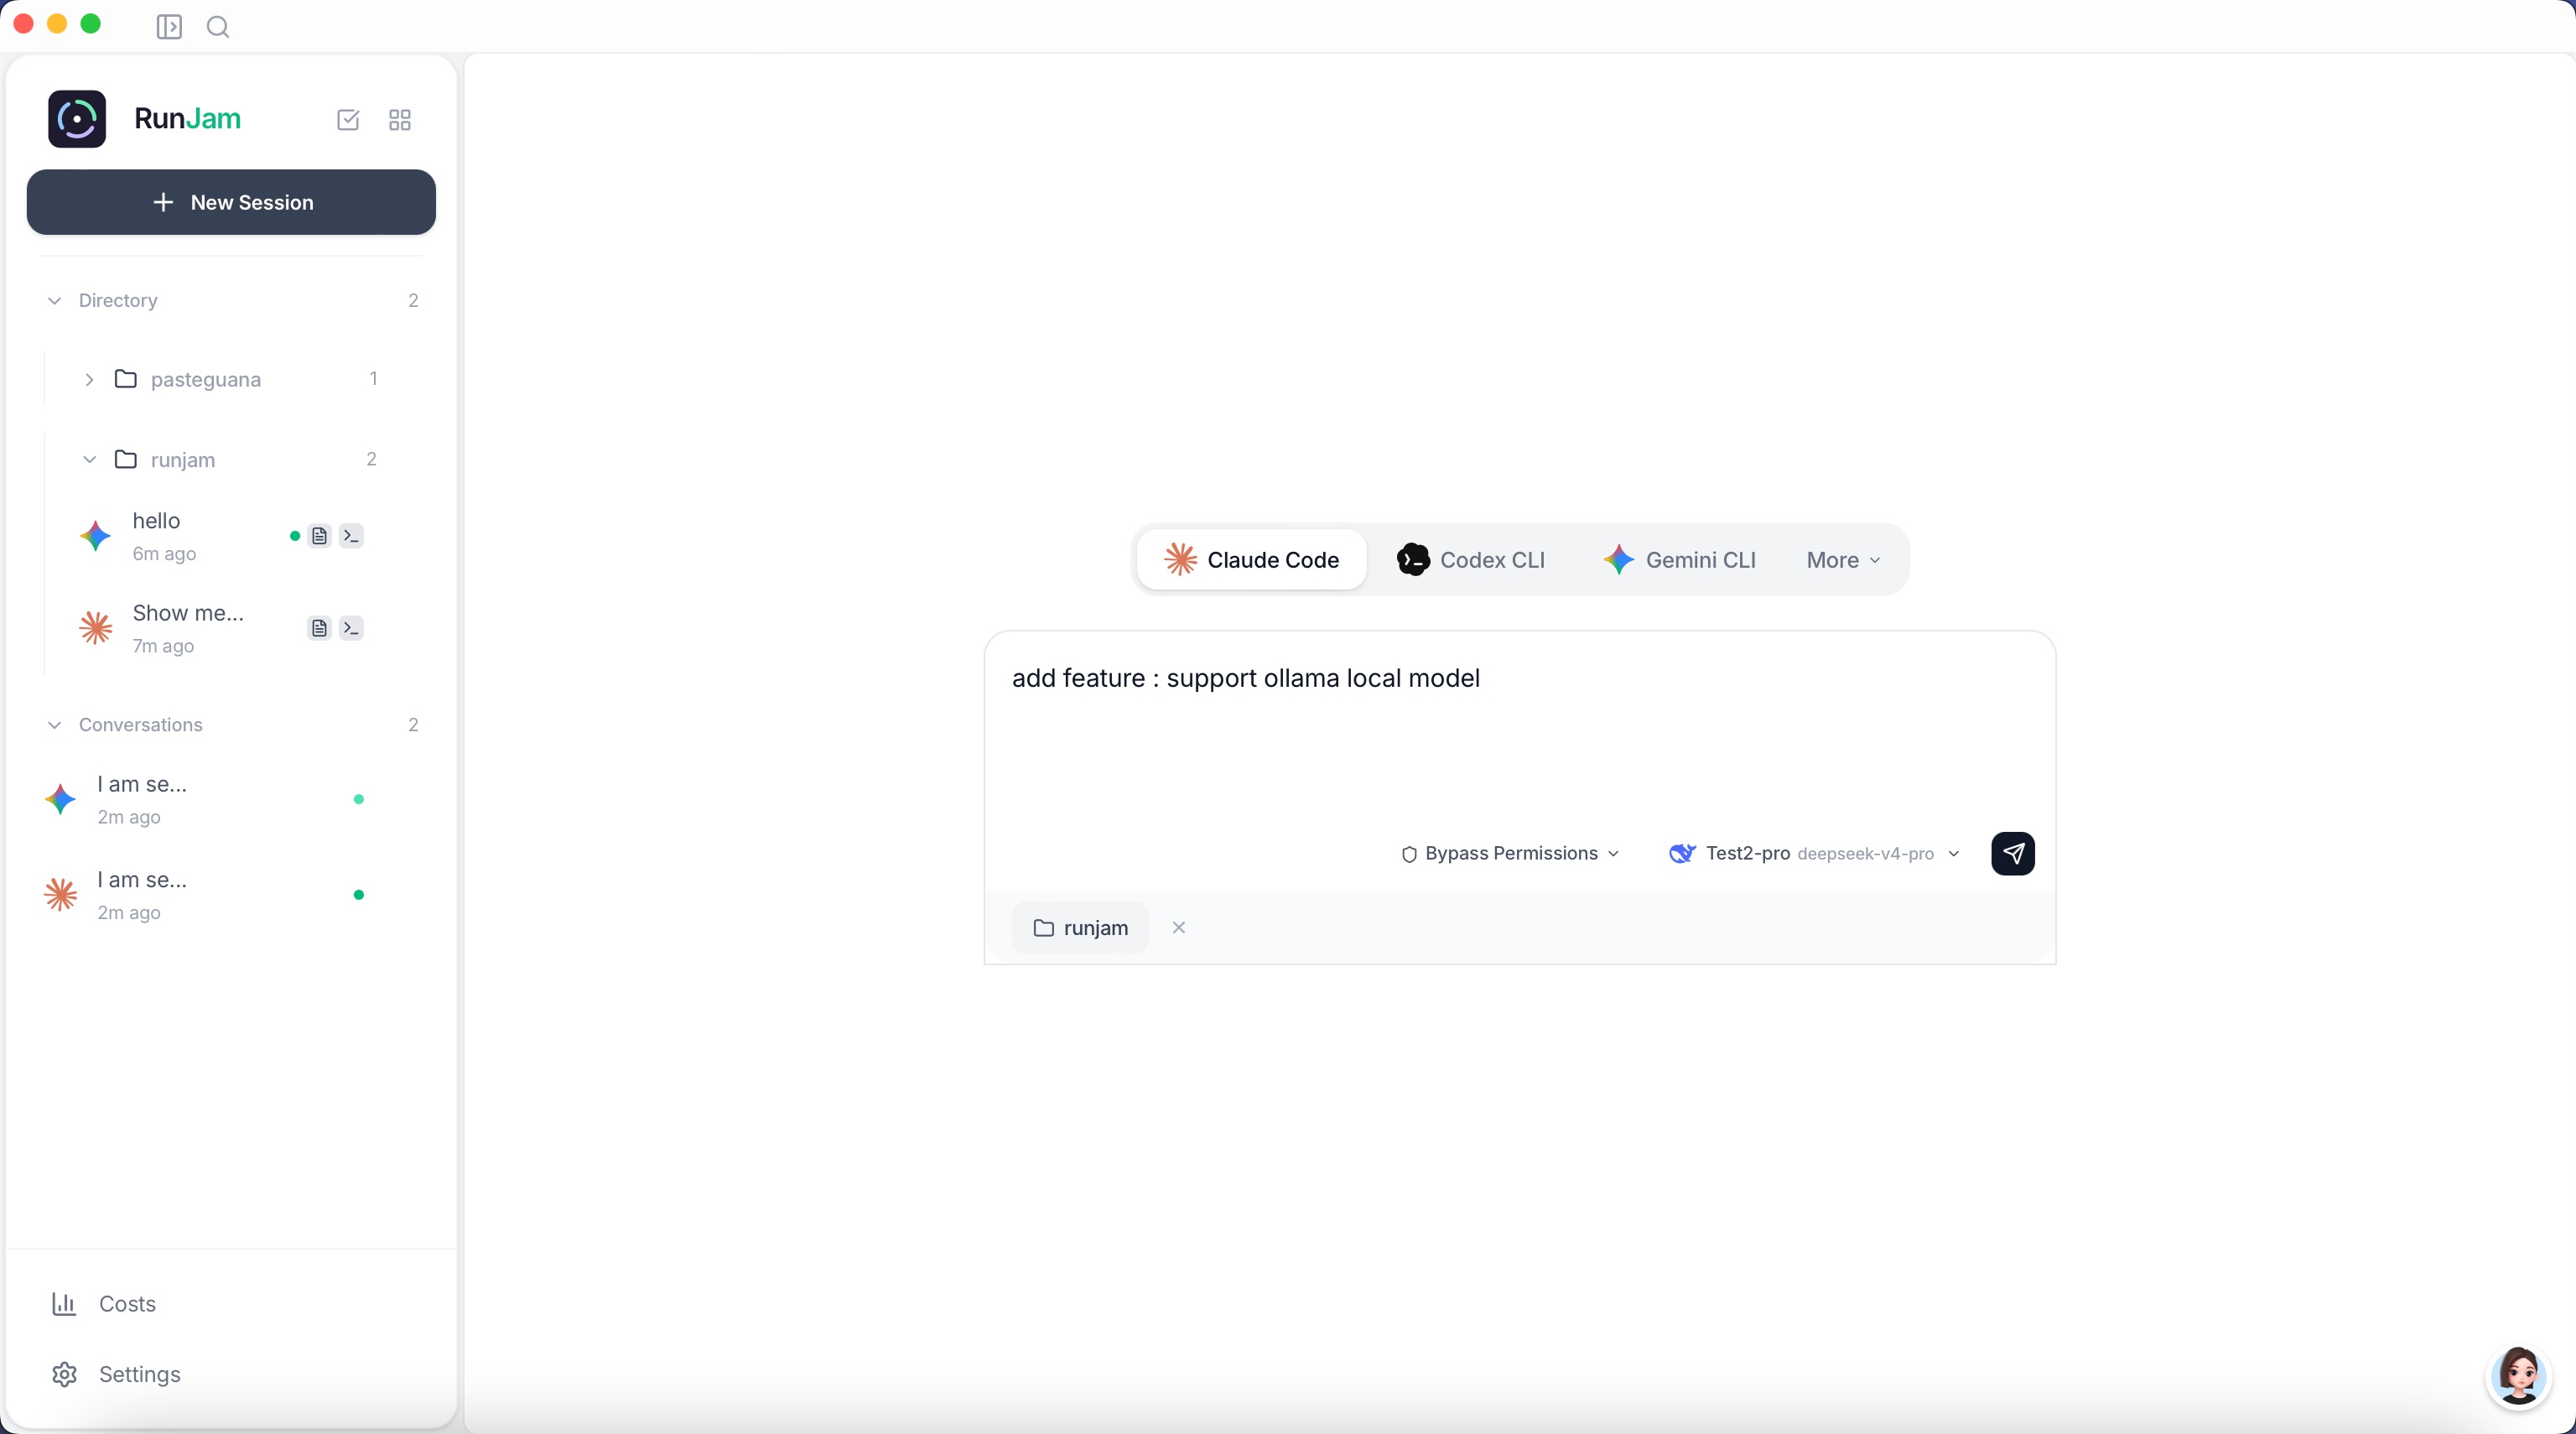This screenshot has height=1434, width=2576.
Task: Open the grid view icon beside RunJam
Action: 400,120
